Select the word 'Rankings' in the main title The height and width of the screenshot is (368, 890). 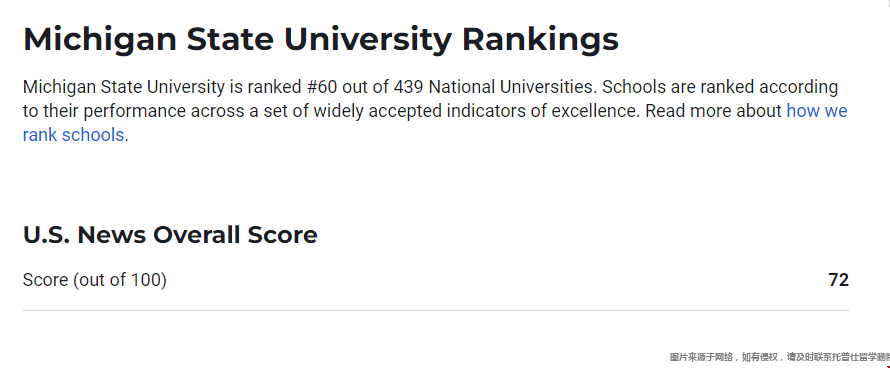540,40
